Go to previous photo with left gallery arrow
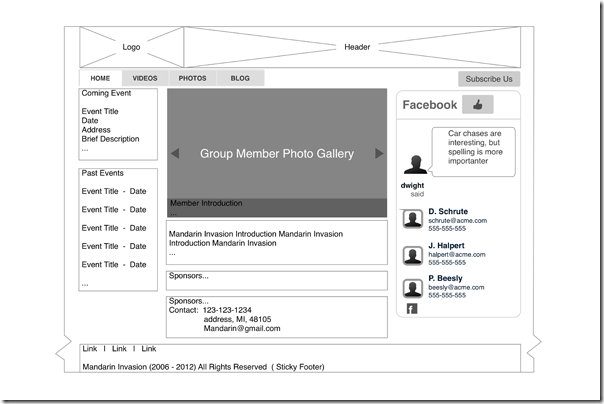Screen dimensions: 604x404 click(x=175, y=153)
